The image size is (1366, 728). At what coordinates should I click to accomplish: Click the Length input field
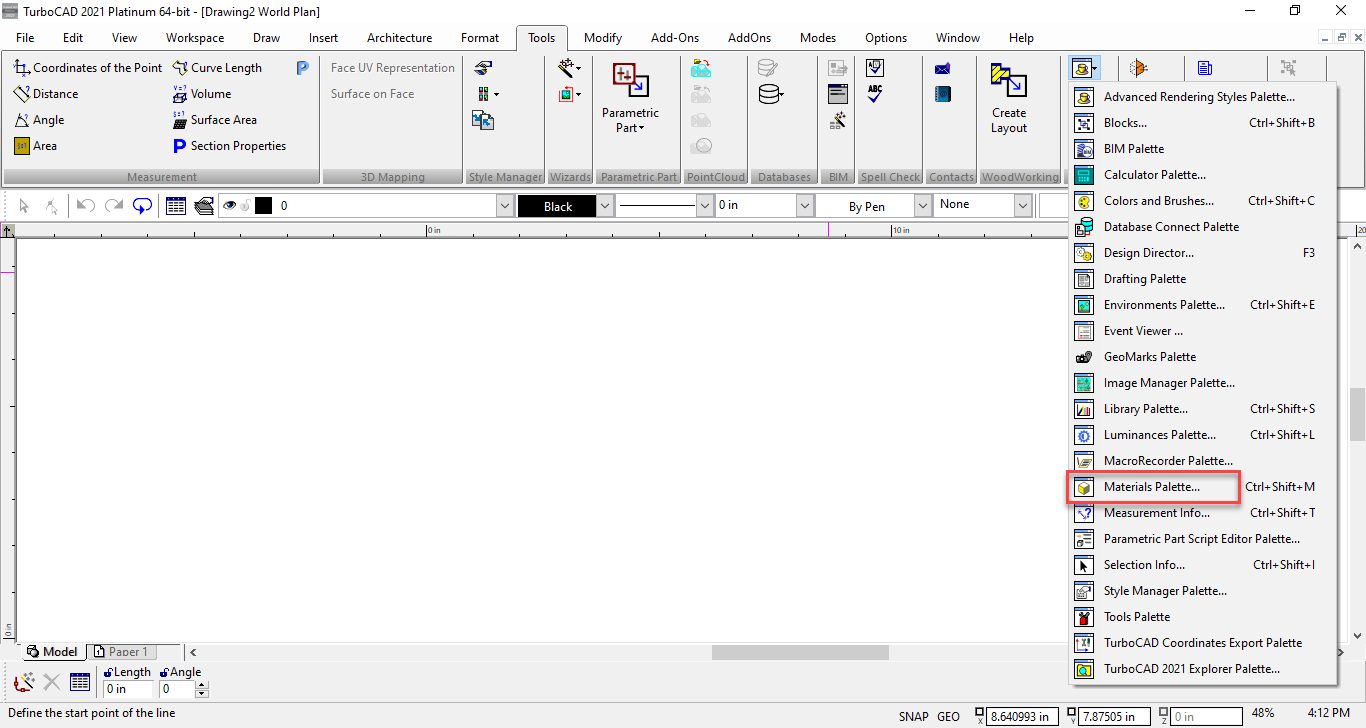click(129, 689)
